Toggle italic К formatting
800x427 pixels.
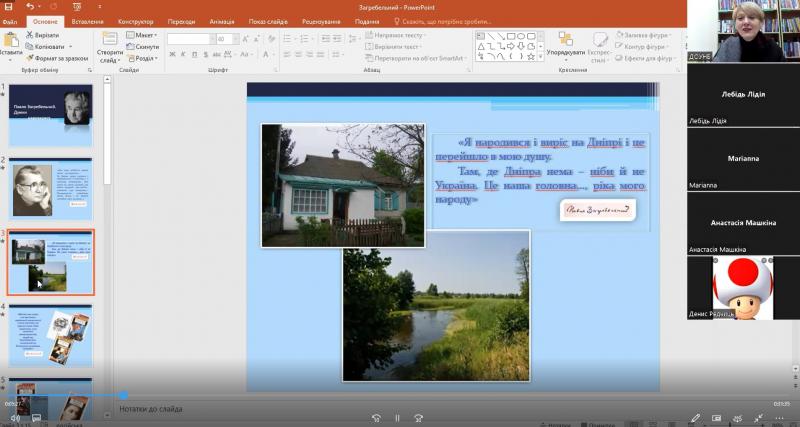[183, 54]
